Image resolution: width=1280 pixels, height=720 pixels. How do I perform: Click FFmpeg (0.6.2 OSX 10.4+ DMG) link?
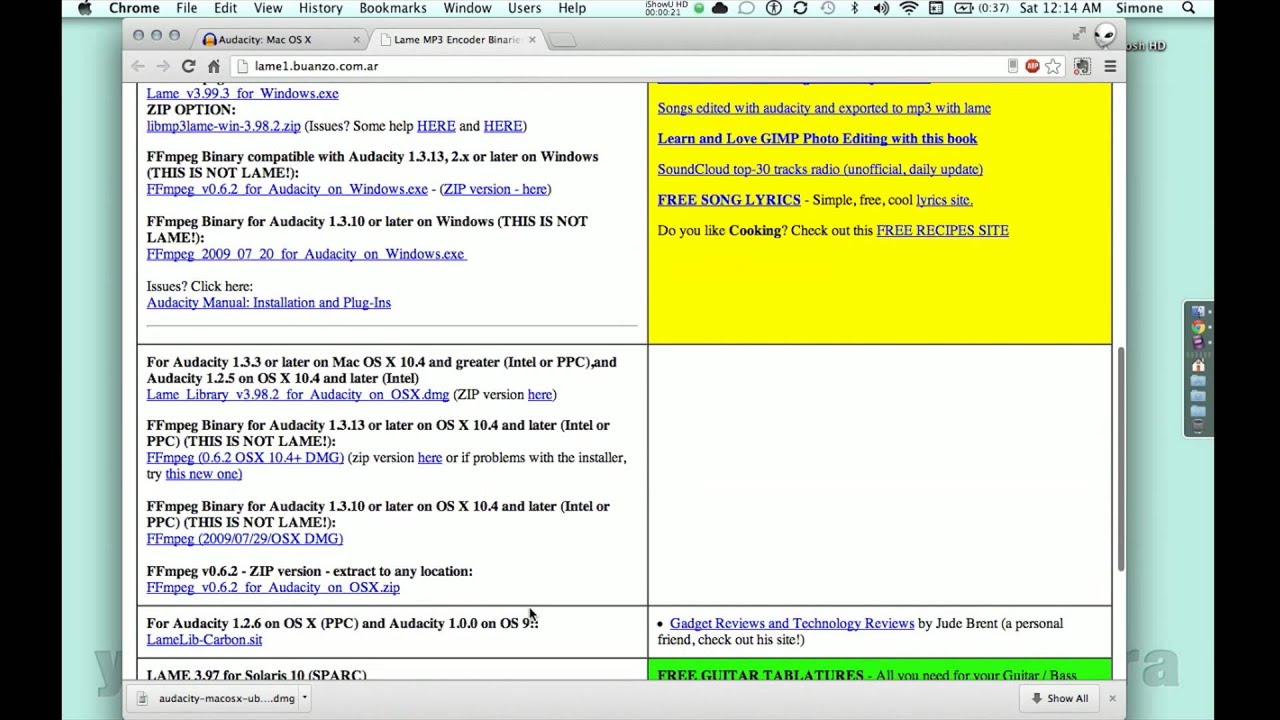(245, 457)
